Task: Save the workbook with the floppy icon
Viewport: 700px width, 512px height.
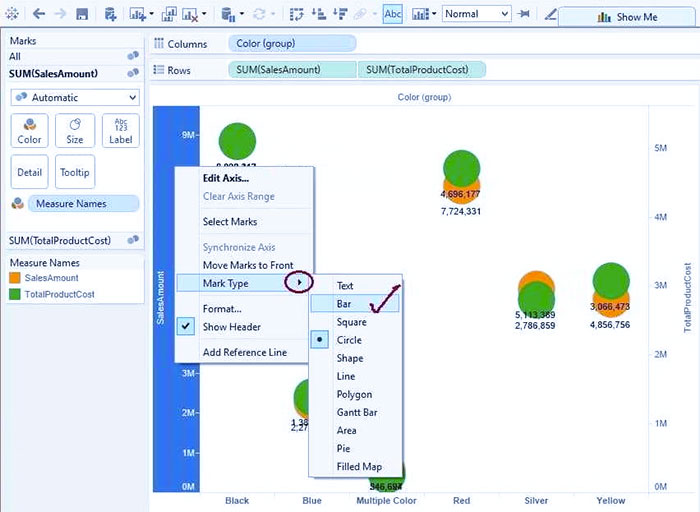Action: tap(82, 14)
